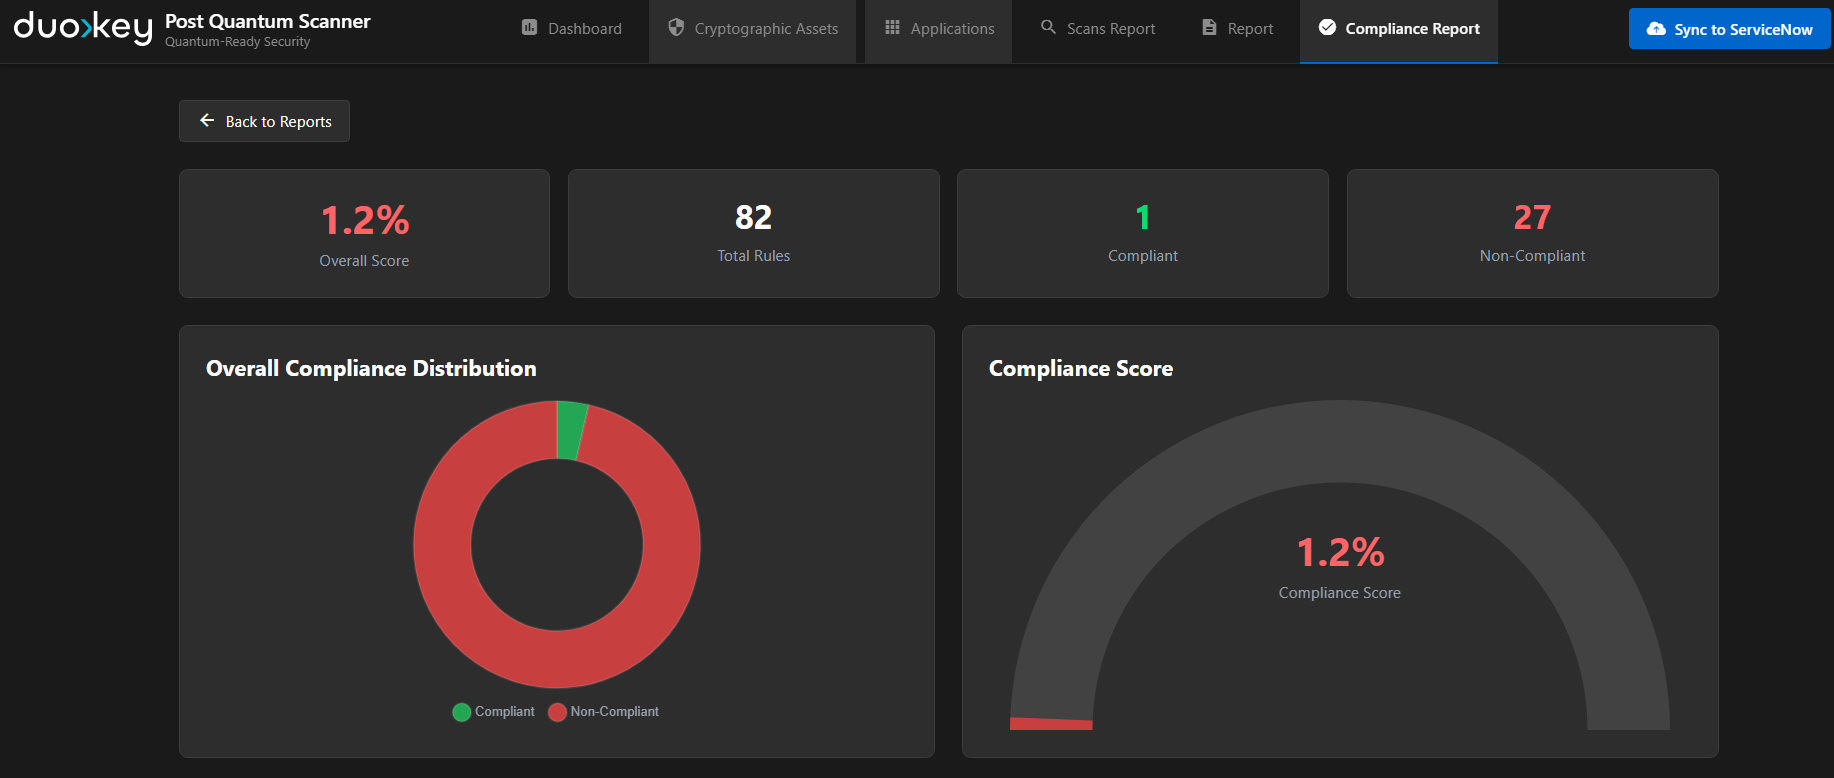The width and height of the screenshot is (1834, 778).
Task: Click the green compliant donut slice
Action: click(570, 430)
